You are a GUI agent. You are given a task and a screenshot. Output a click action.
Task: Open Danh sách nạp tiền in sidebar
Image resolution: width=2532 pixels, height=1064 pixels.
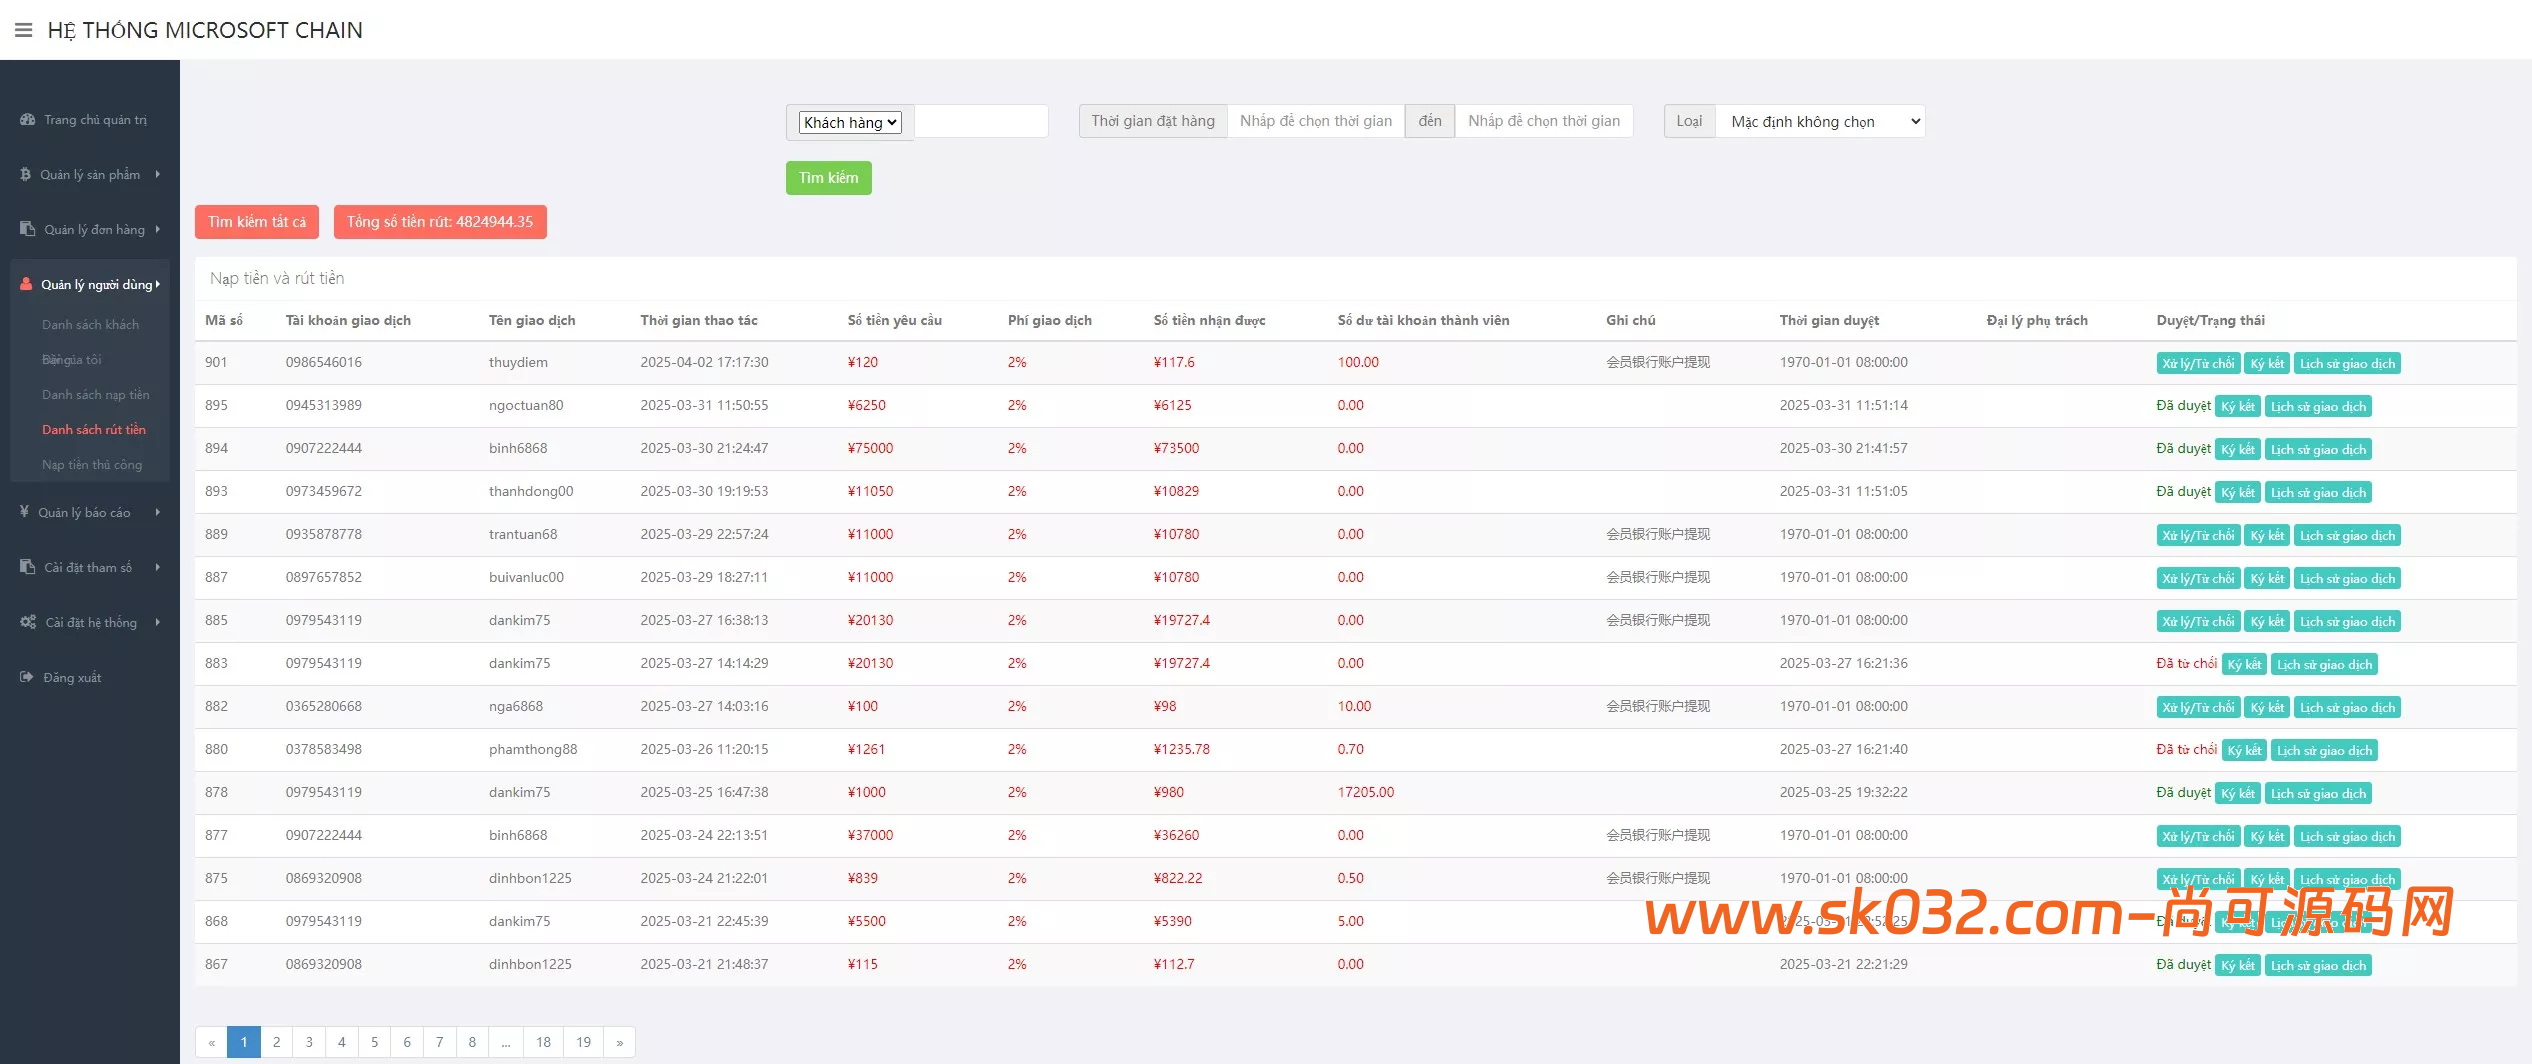point(95,395)
